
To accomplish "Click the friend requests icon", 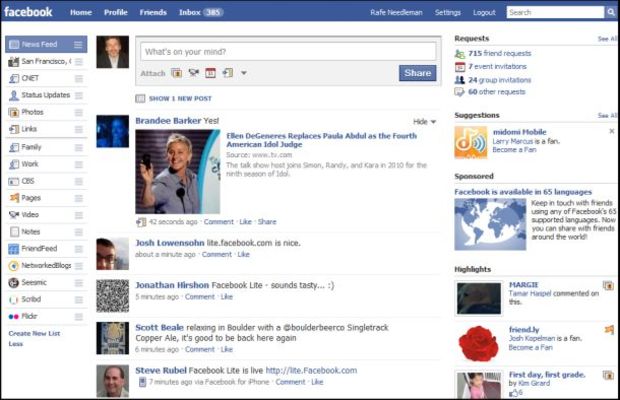I will pyautogui.click(x=459, y=54).
